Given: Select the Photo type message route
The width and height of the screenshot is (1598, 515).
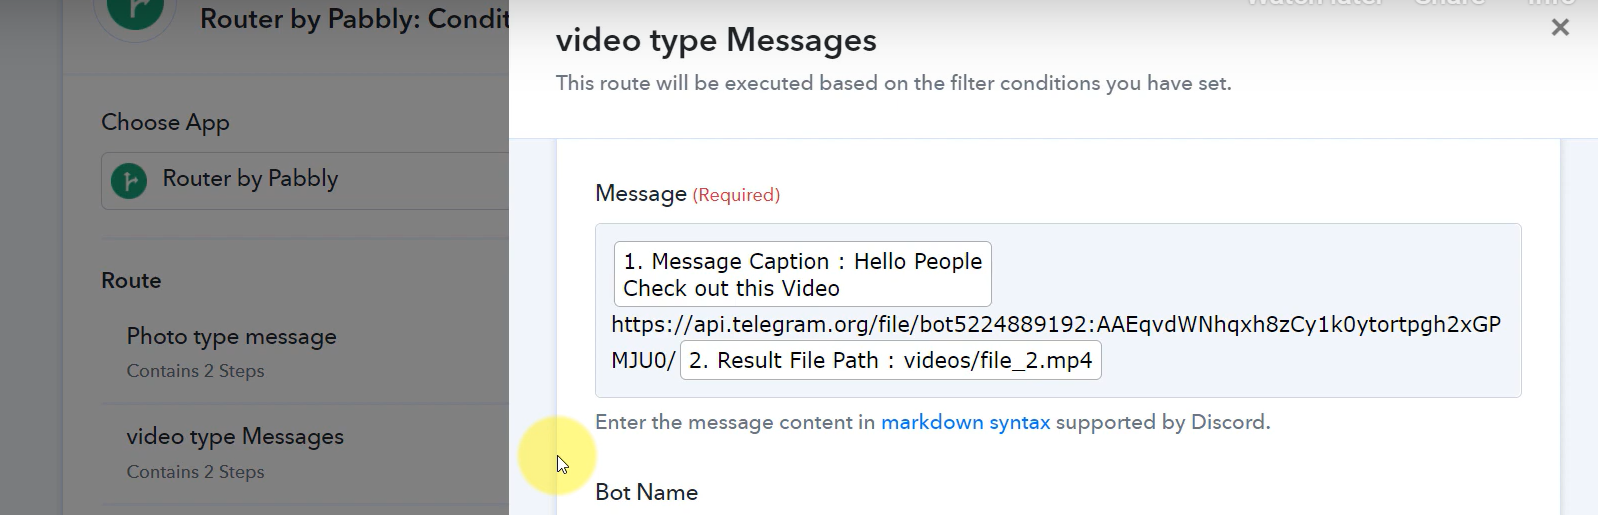Looking at the screenshot, I should tap(231, 337).
